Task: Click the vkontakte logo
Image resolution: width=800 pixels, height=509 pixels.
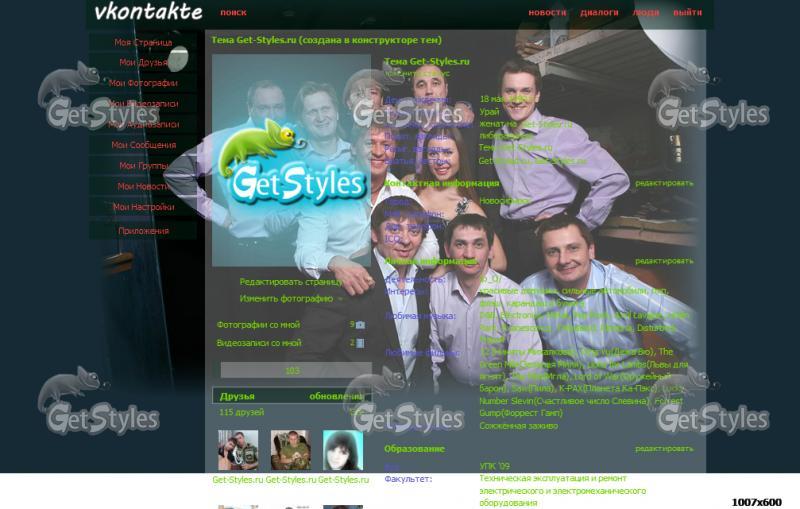Action: (148, 13)
